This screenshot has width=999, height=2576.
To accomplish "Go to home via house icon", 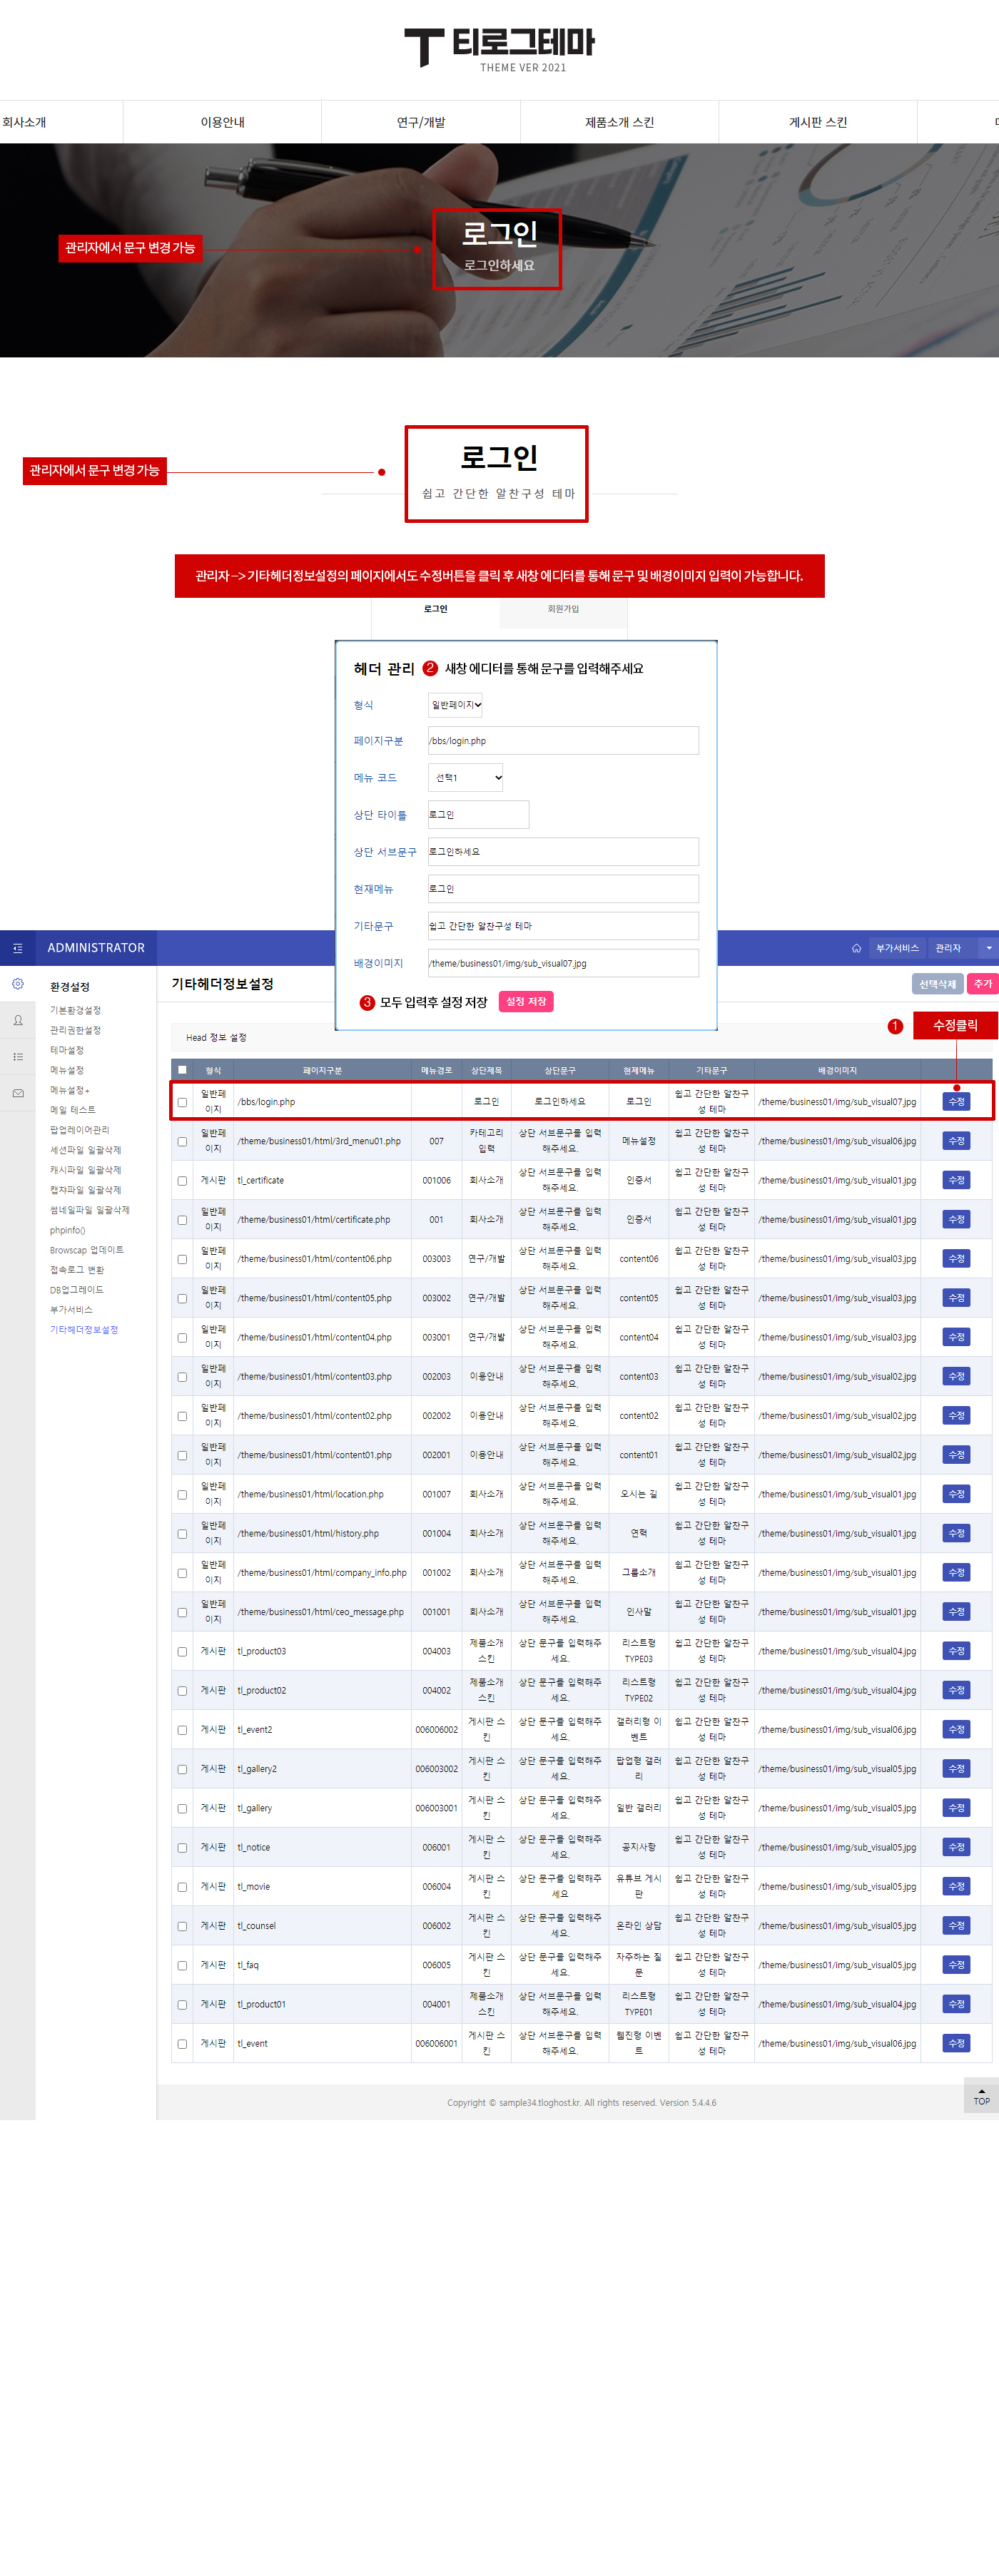I will pos(856,948).
